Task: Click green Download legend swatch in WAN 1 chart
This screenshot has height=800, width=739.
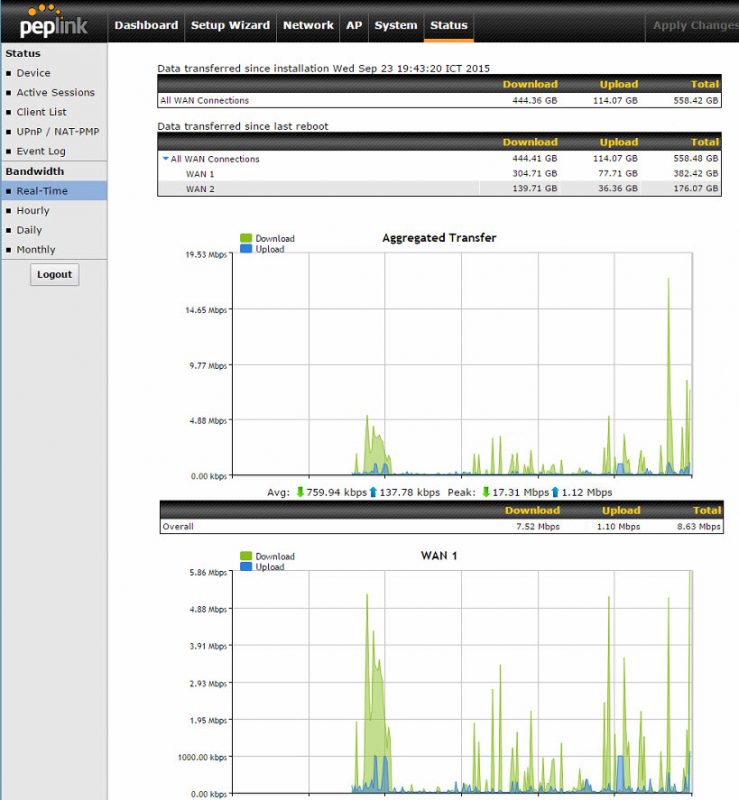Action: (246, 556)
